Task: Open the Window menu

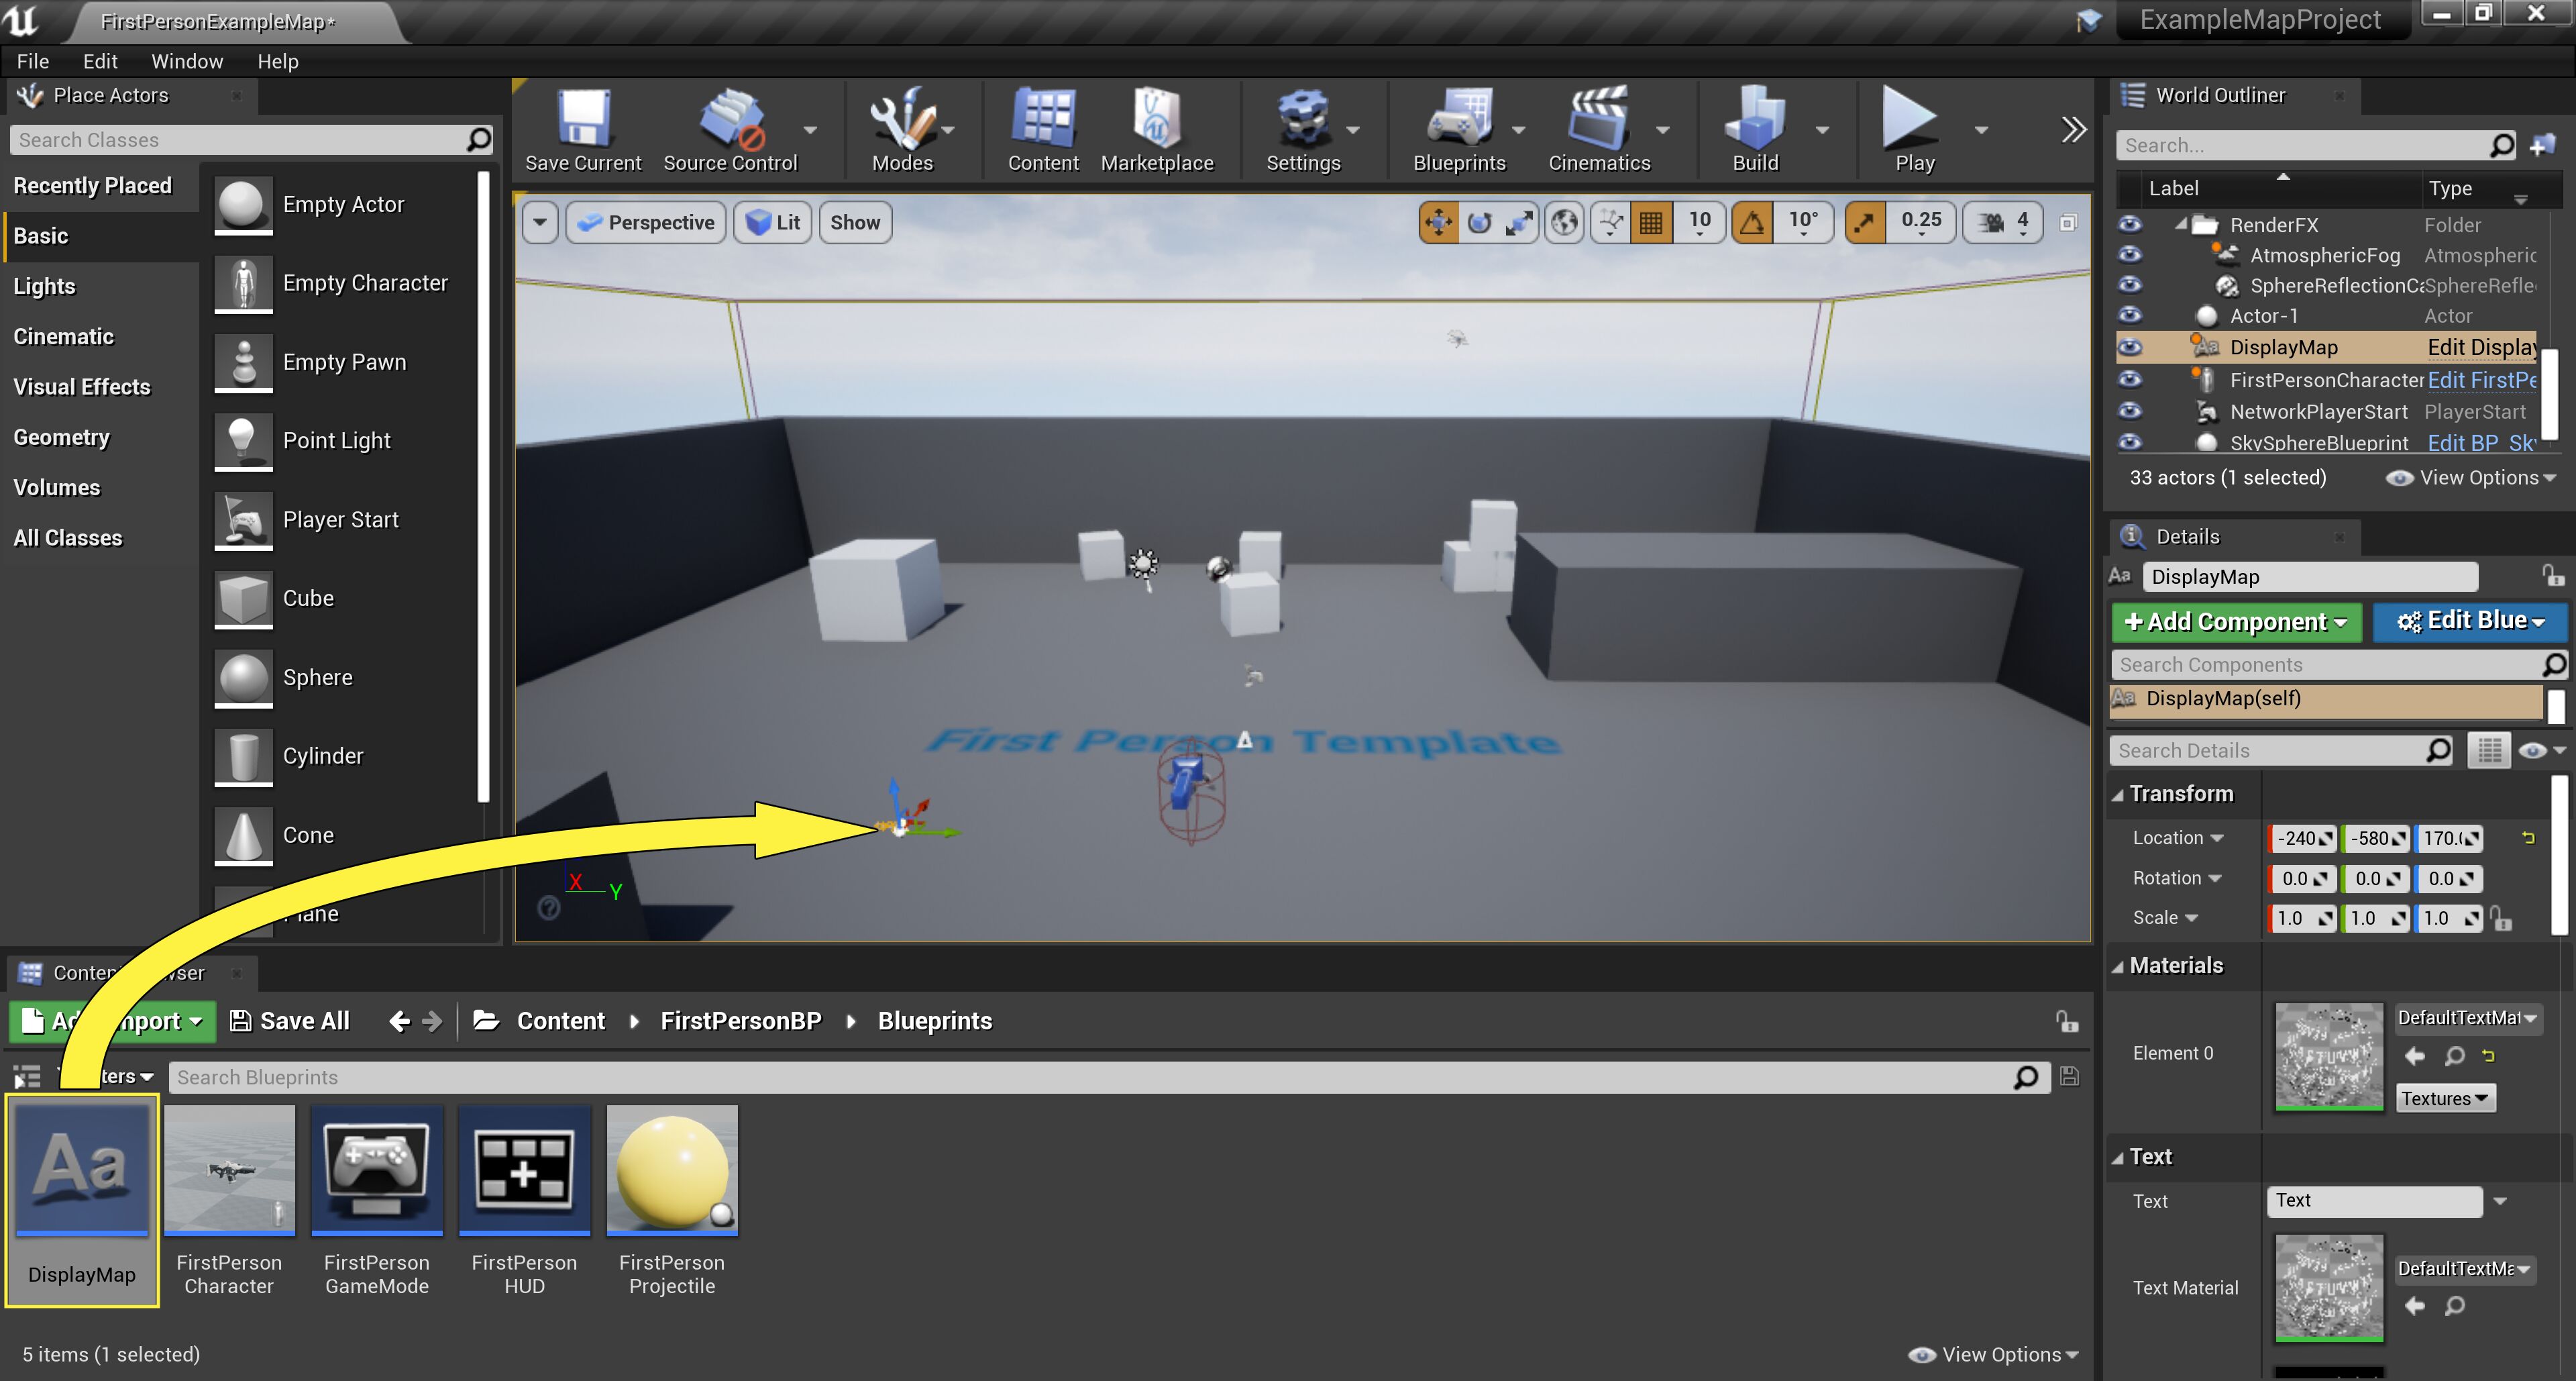Action: click(187, 61)
